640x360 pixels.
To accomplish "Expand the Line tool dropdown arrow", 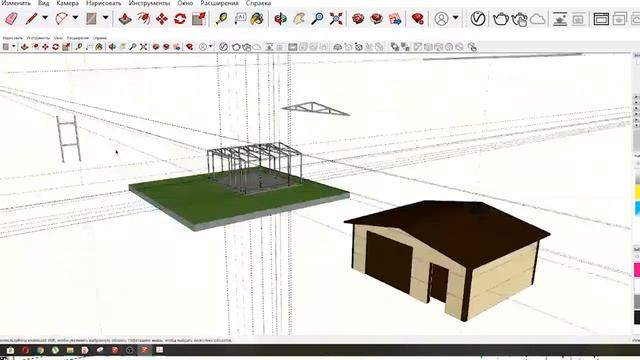I will tap(45, 18).
